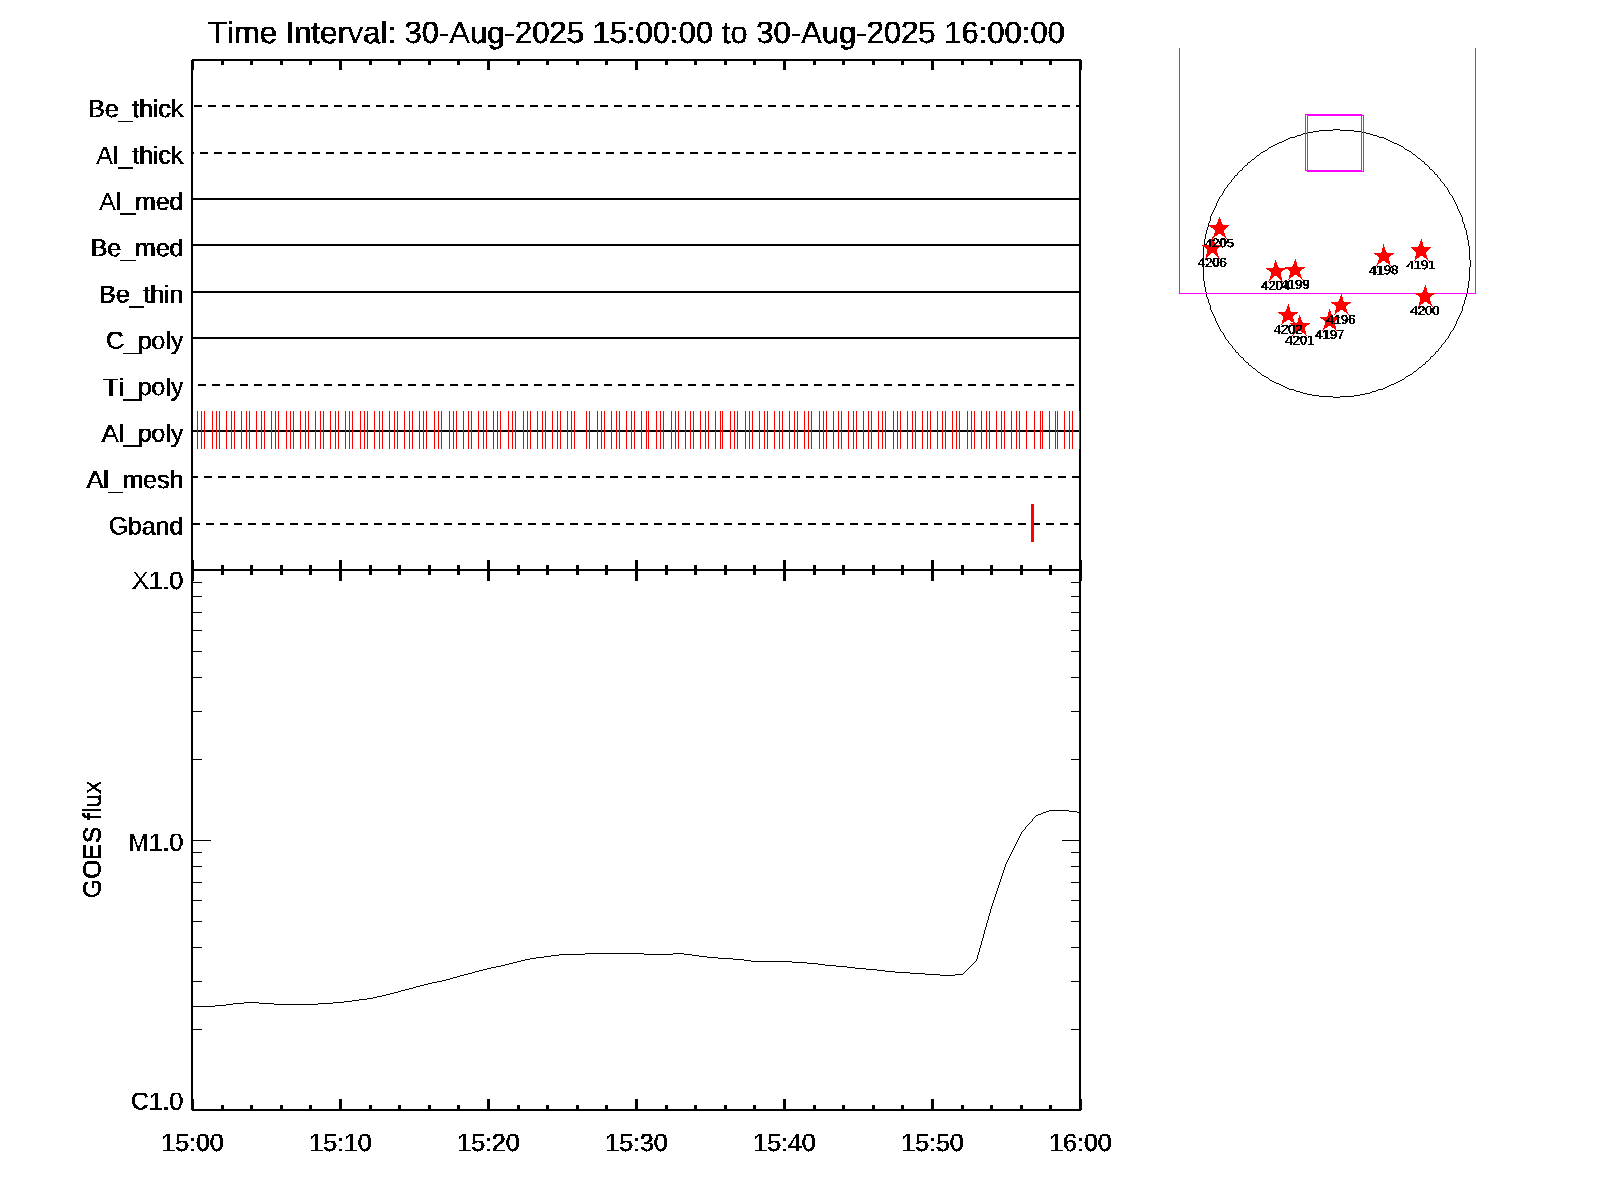Click the small magenta field-of-view box
Viewport: 1600px width, 1200px height.
pyautogui.click(x=1334, y=143)
